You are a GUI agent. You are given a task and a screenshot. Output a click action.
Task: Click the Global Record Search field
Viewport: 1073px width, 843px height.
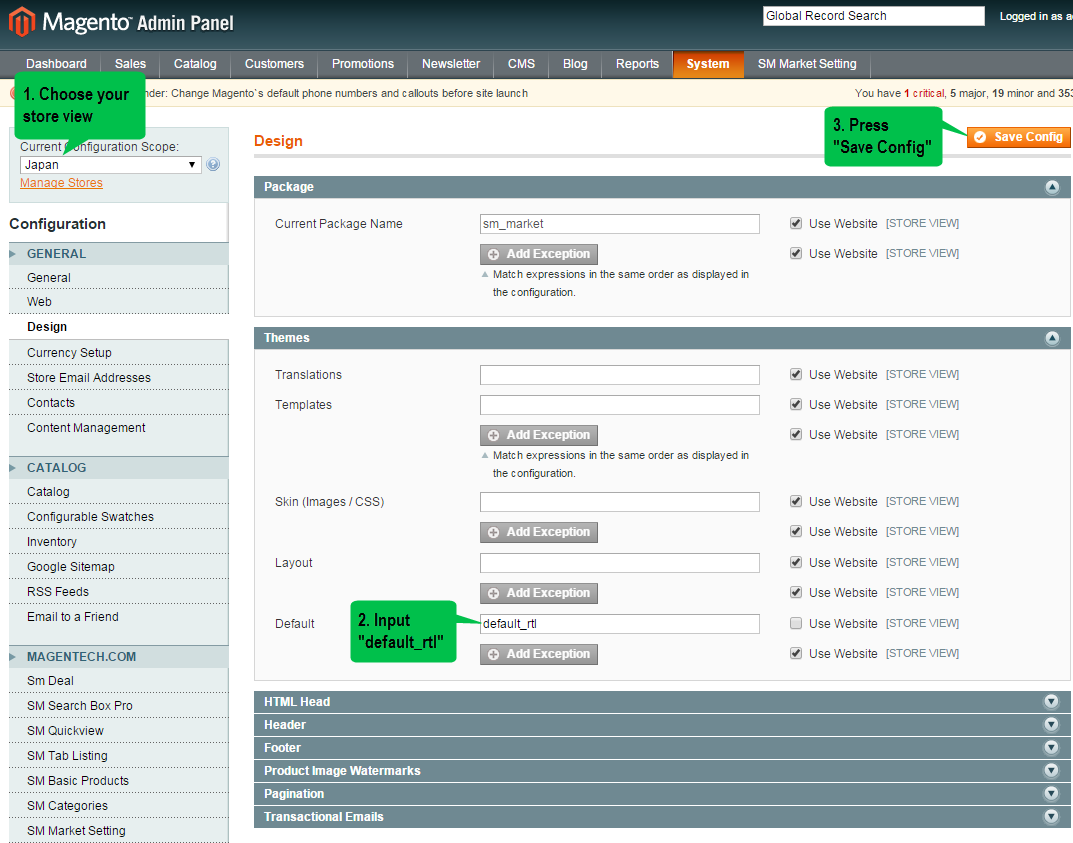tap(874, 16)
